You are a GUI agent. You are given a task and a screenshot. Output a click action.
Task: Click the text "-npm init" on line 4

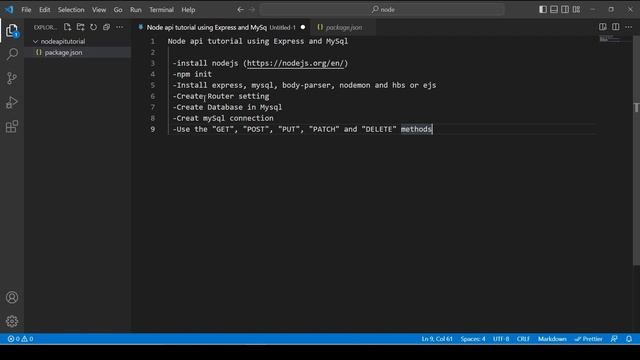[192, 74]
